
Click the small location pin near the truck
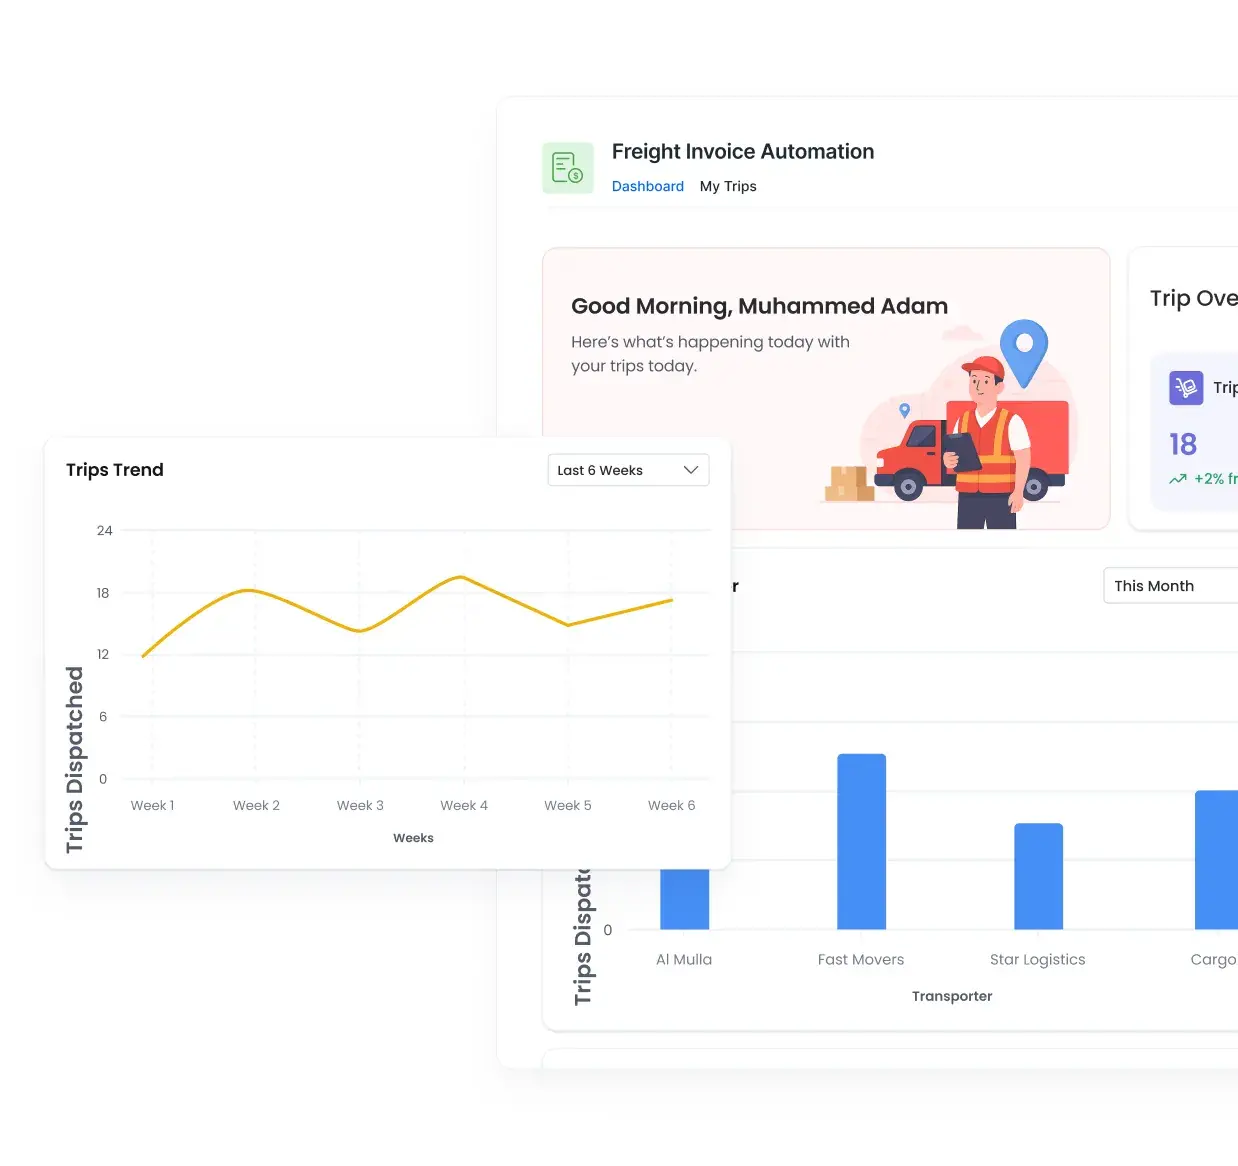[904, 410]
